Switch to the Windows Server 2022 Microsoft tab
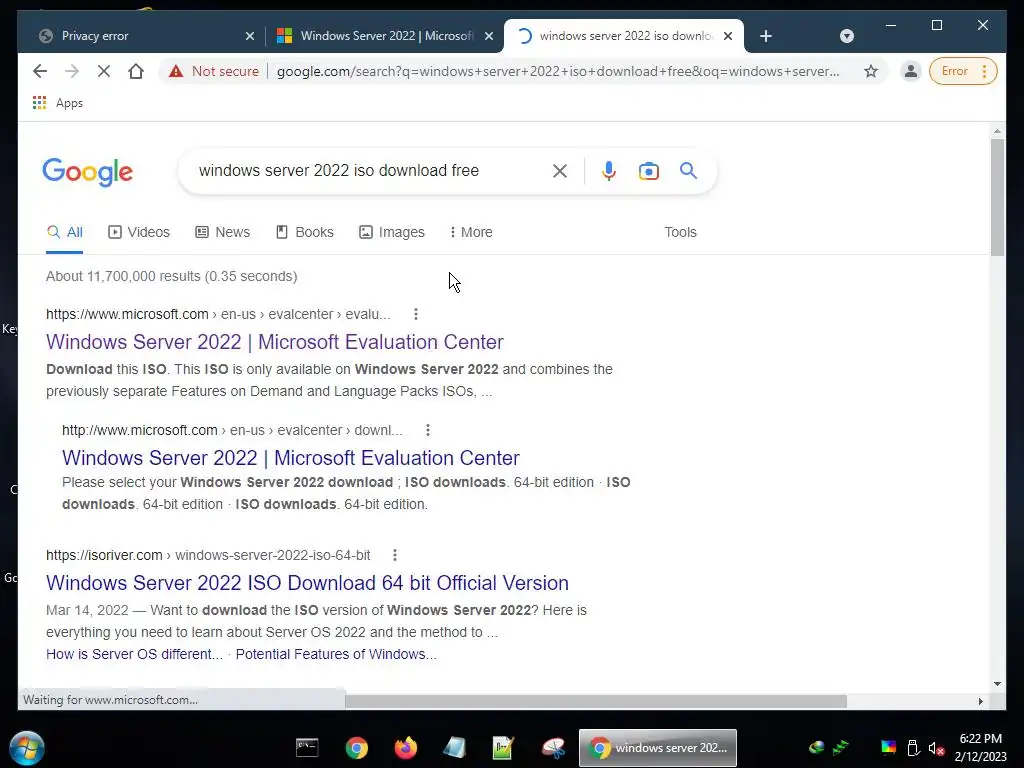Viewport: 1024px width, 768px height. point(384,36)
